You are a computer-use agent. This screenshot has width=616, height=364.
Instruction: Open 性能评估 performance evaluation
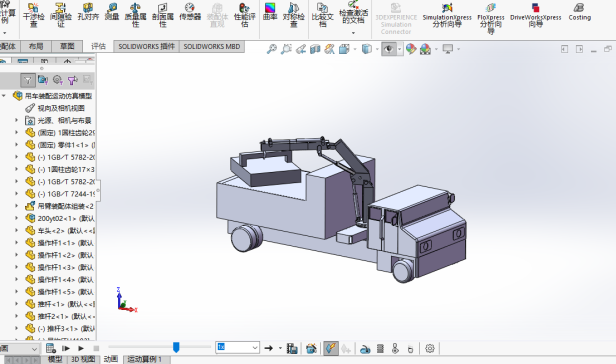coord(244,15)
